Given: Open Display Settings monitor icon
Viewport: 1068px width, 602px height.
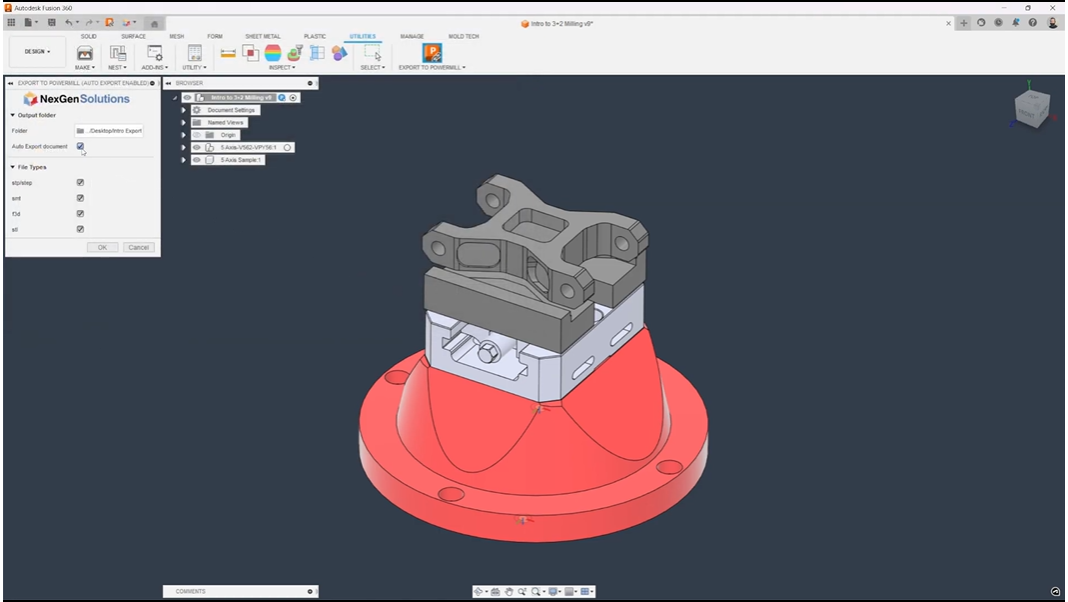Looking at the screenshot, I should tap(552, 592).
